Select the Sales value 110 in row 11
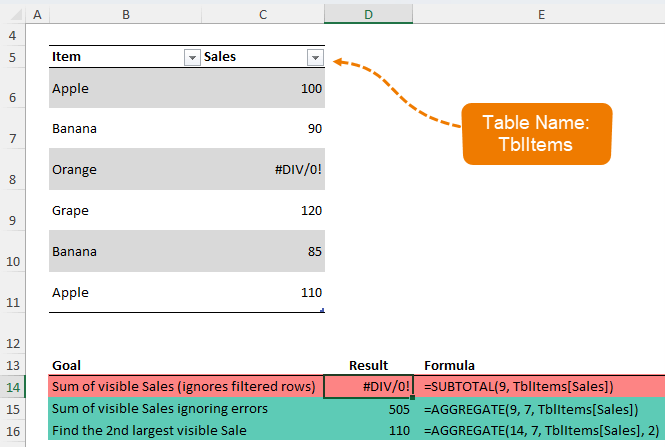 (263, 293)
